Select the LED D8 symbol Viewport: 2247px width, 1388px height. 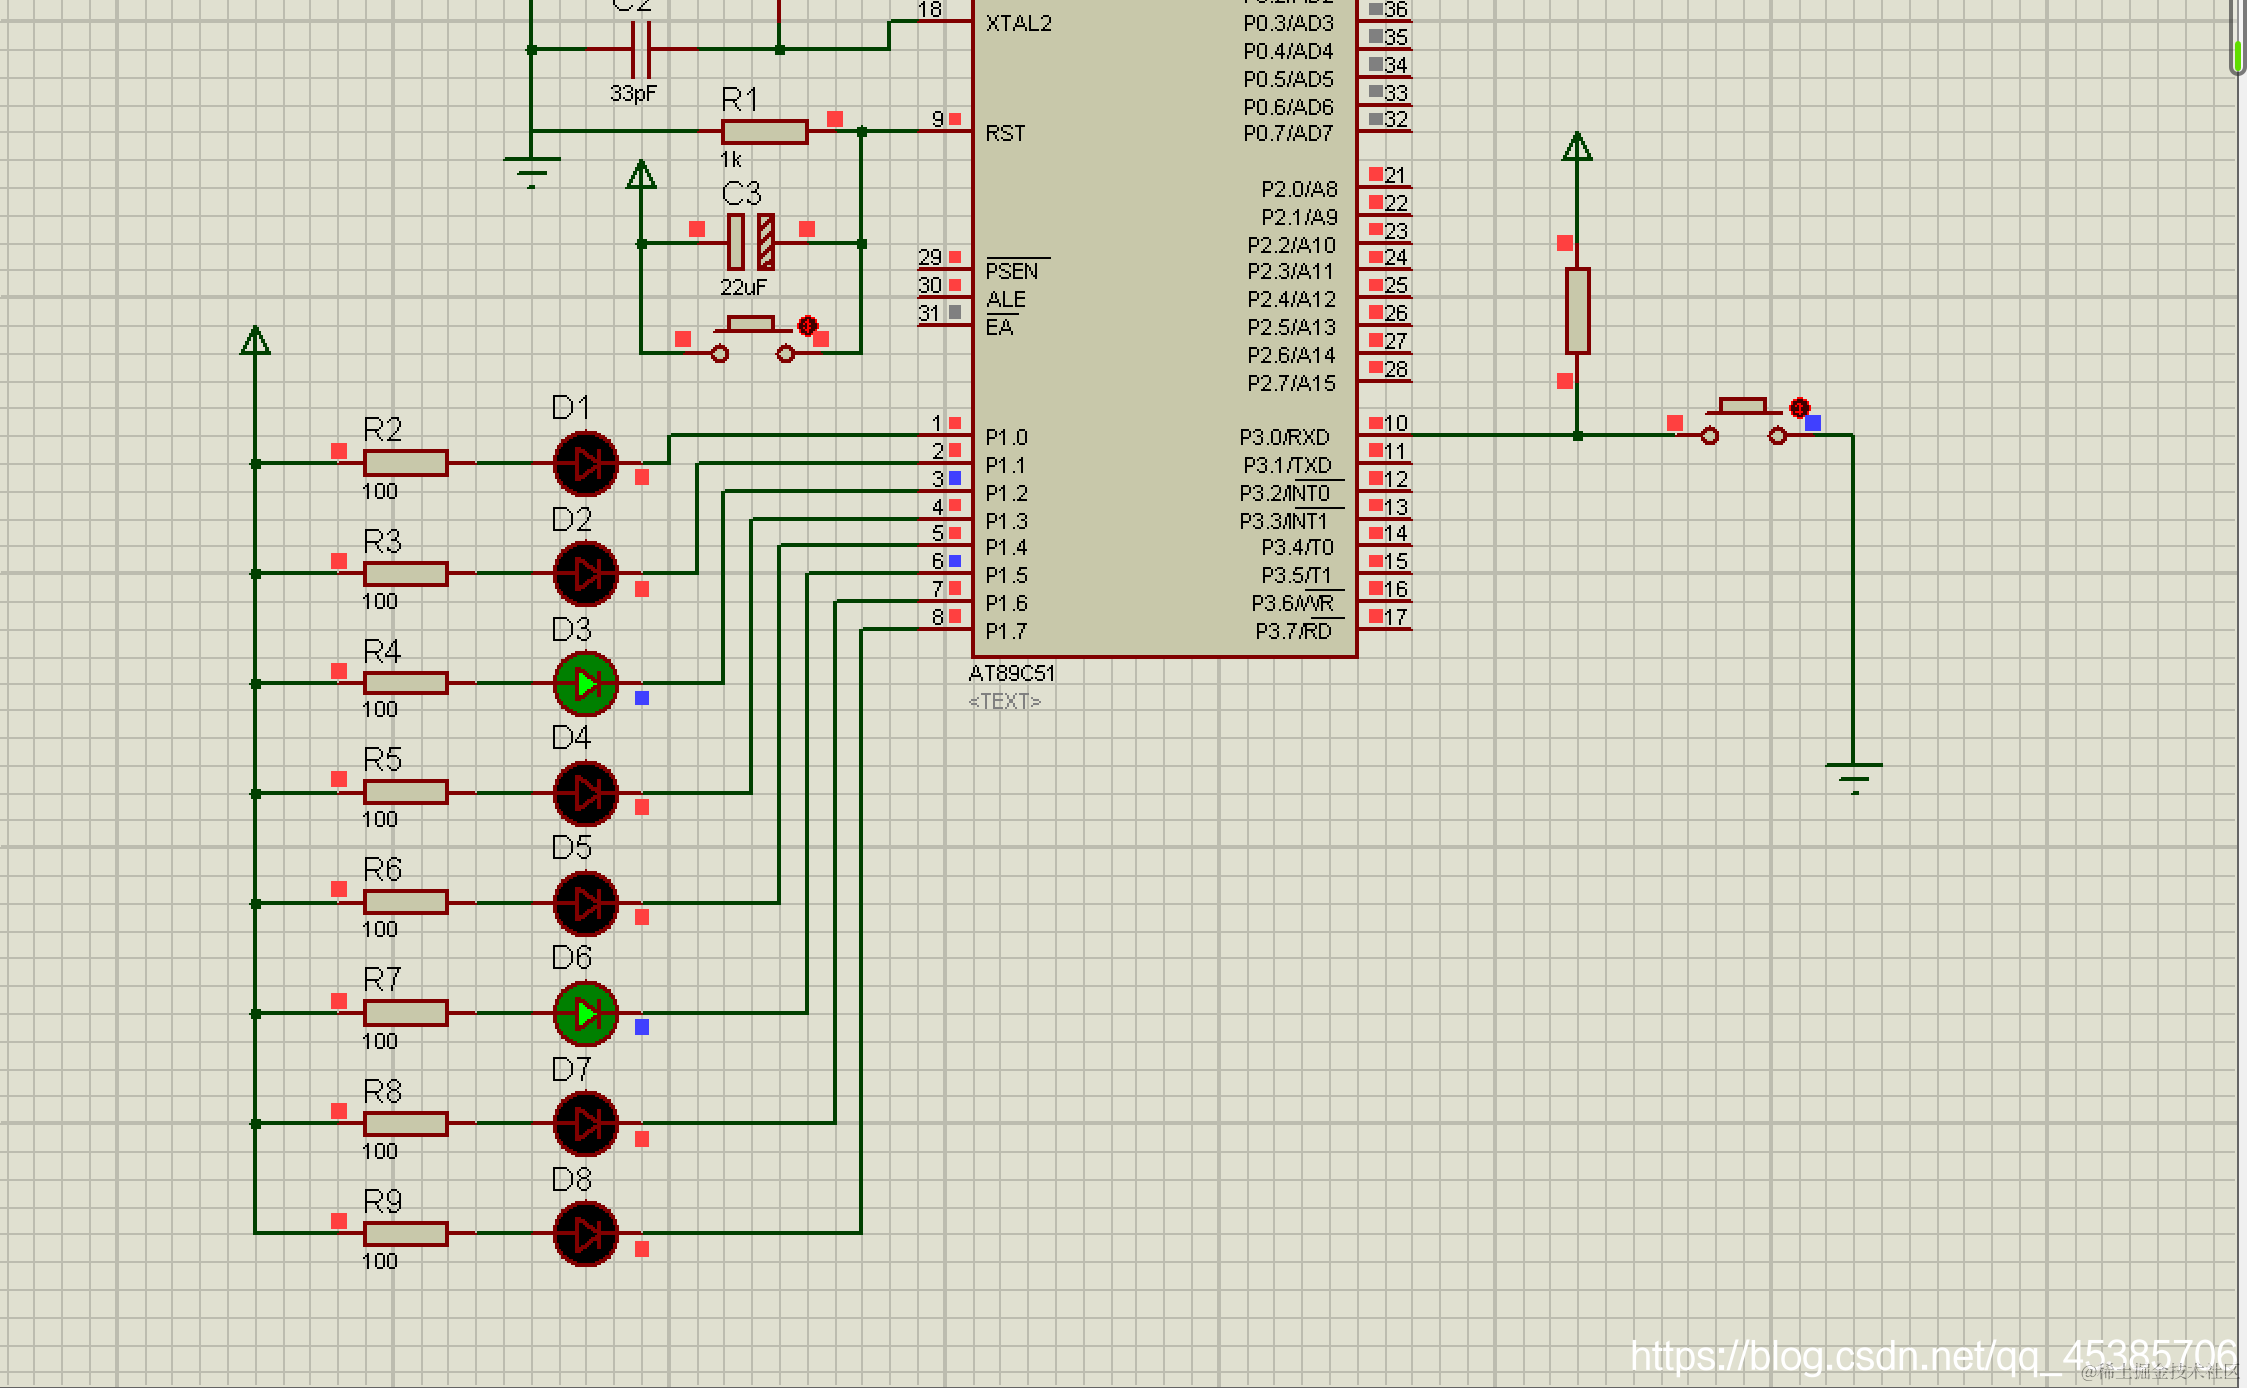pos(586,1234)
